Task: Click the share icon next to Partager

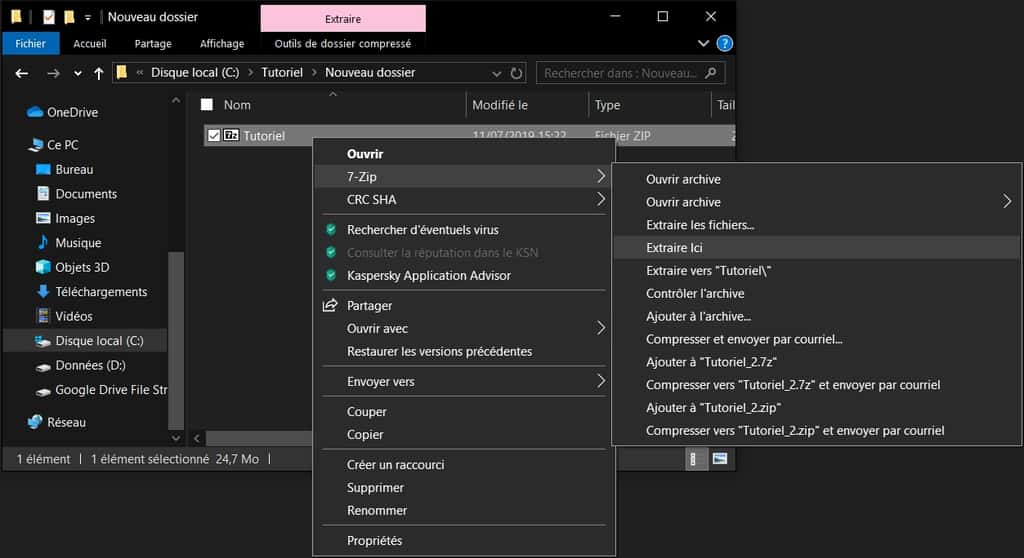Action: [x=330, y=305]
